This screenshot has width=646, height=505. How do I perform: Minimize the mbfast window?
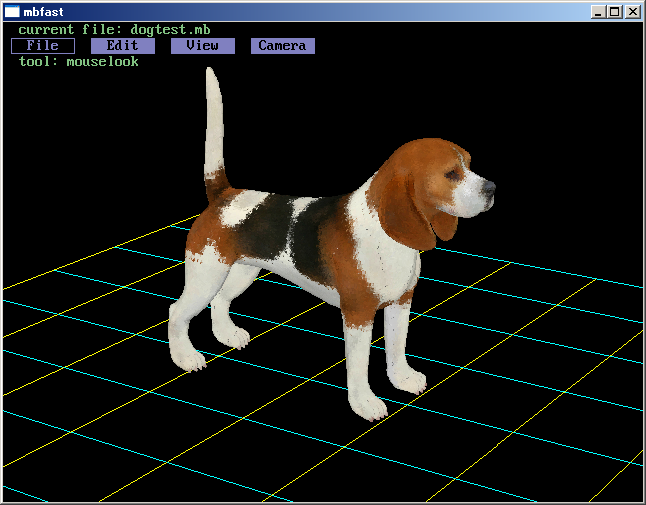click(x=598, y=12)
